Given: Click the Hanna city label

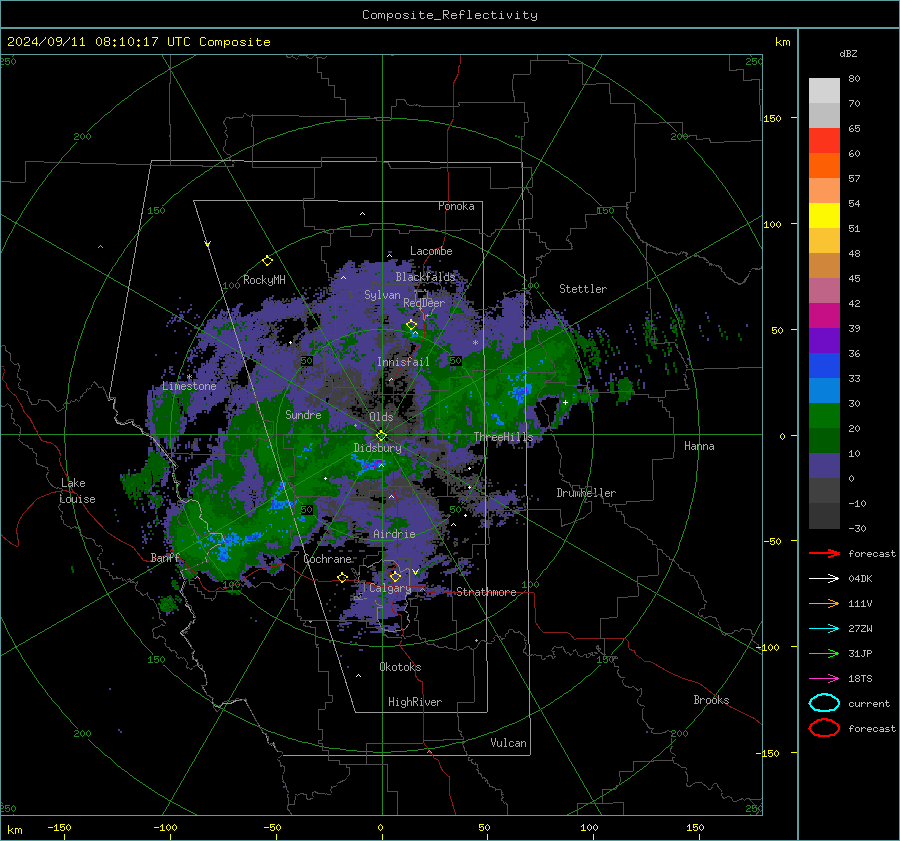Looking at the screenshot, I should [699, 446].
